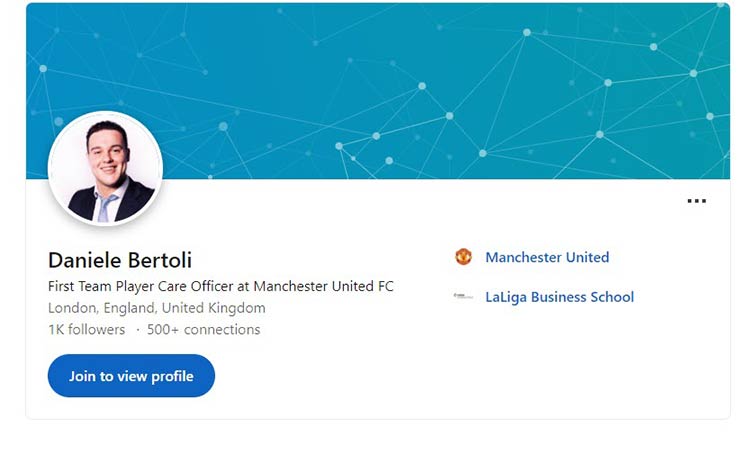Click the LaLiga Business School logo

[x=463, y=297]
